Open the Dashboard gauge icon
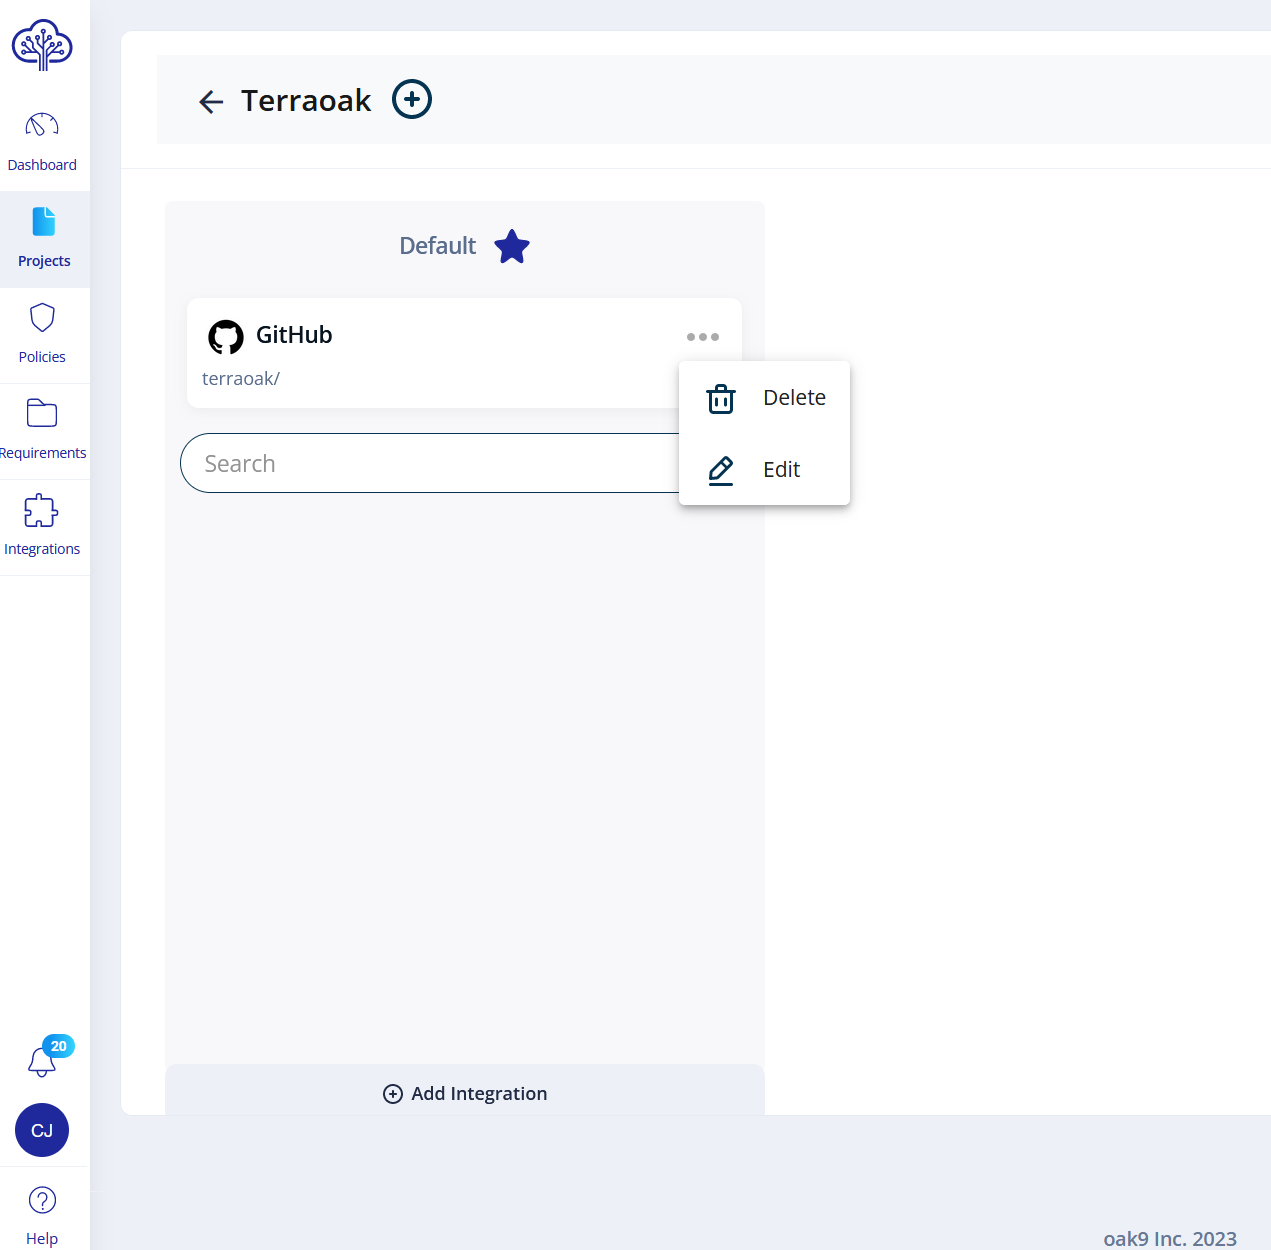The height and width of the screenshot is (1250, 1271). [x=42, y=125]
